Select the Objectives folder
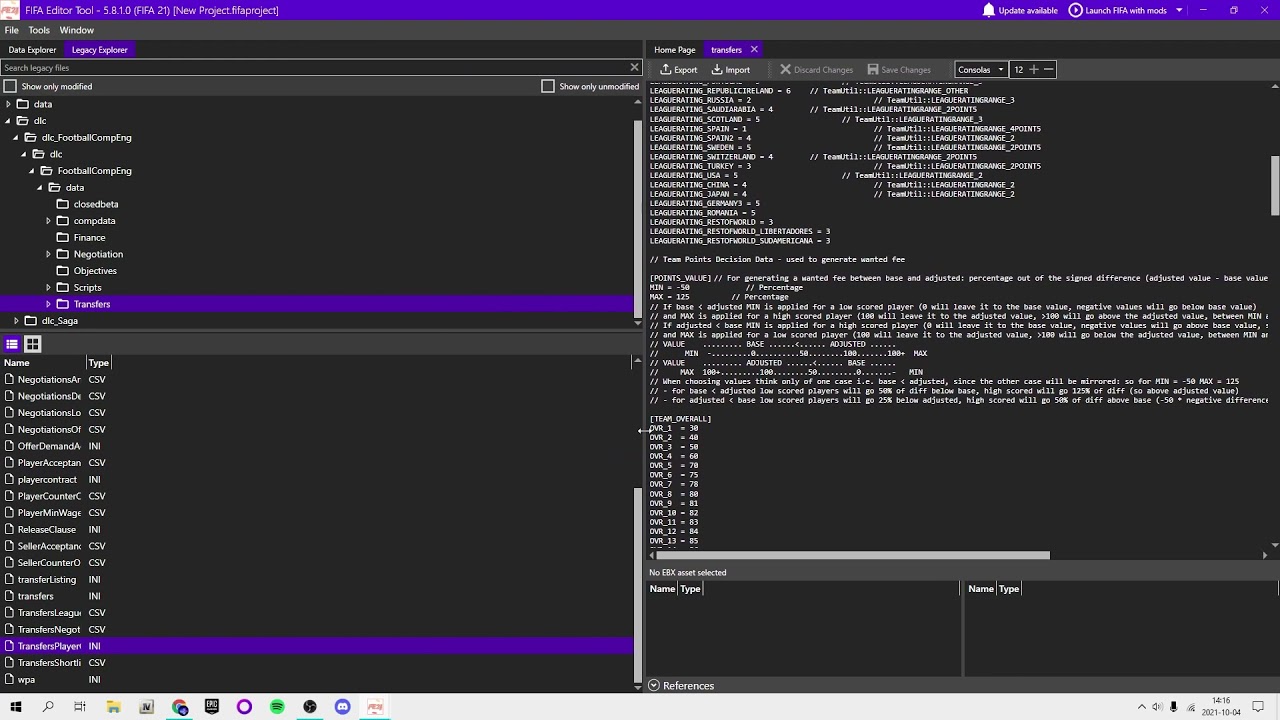 [95, 271]
